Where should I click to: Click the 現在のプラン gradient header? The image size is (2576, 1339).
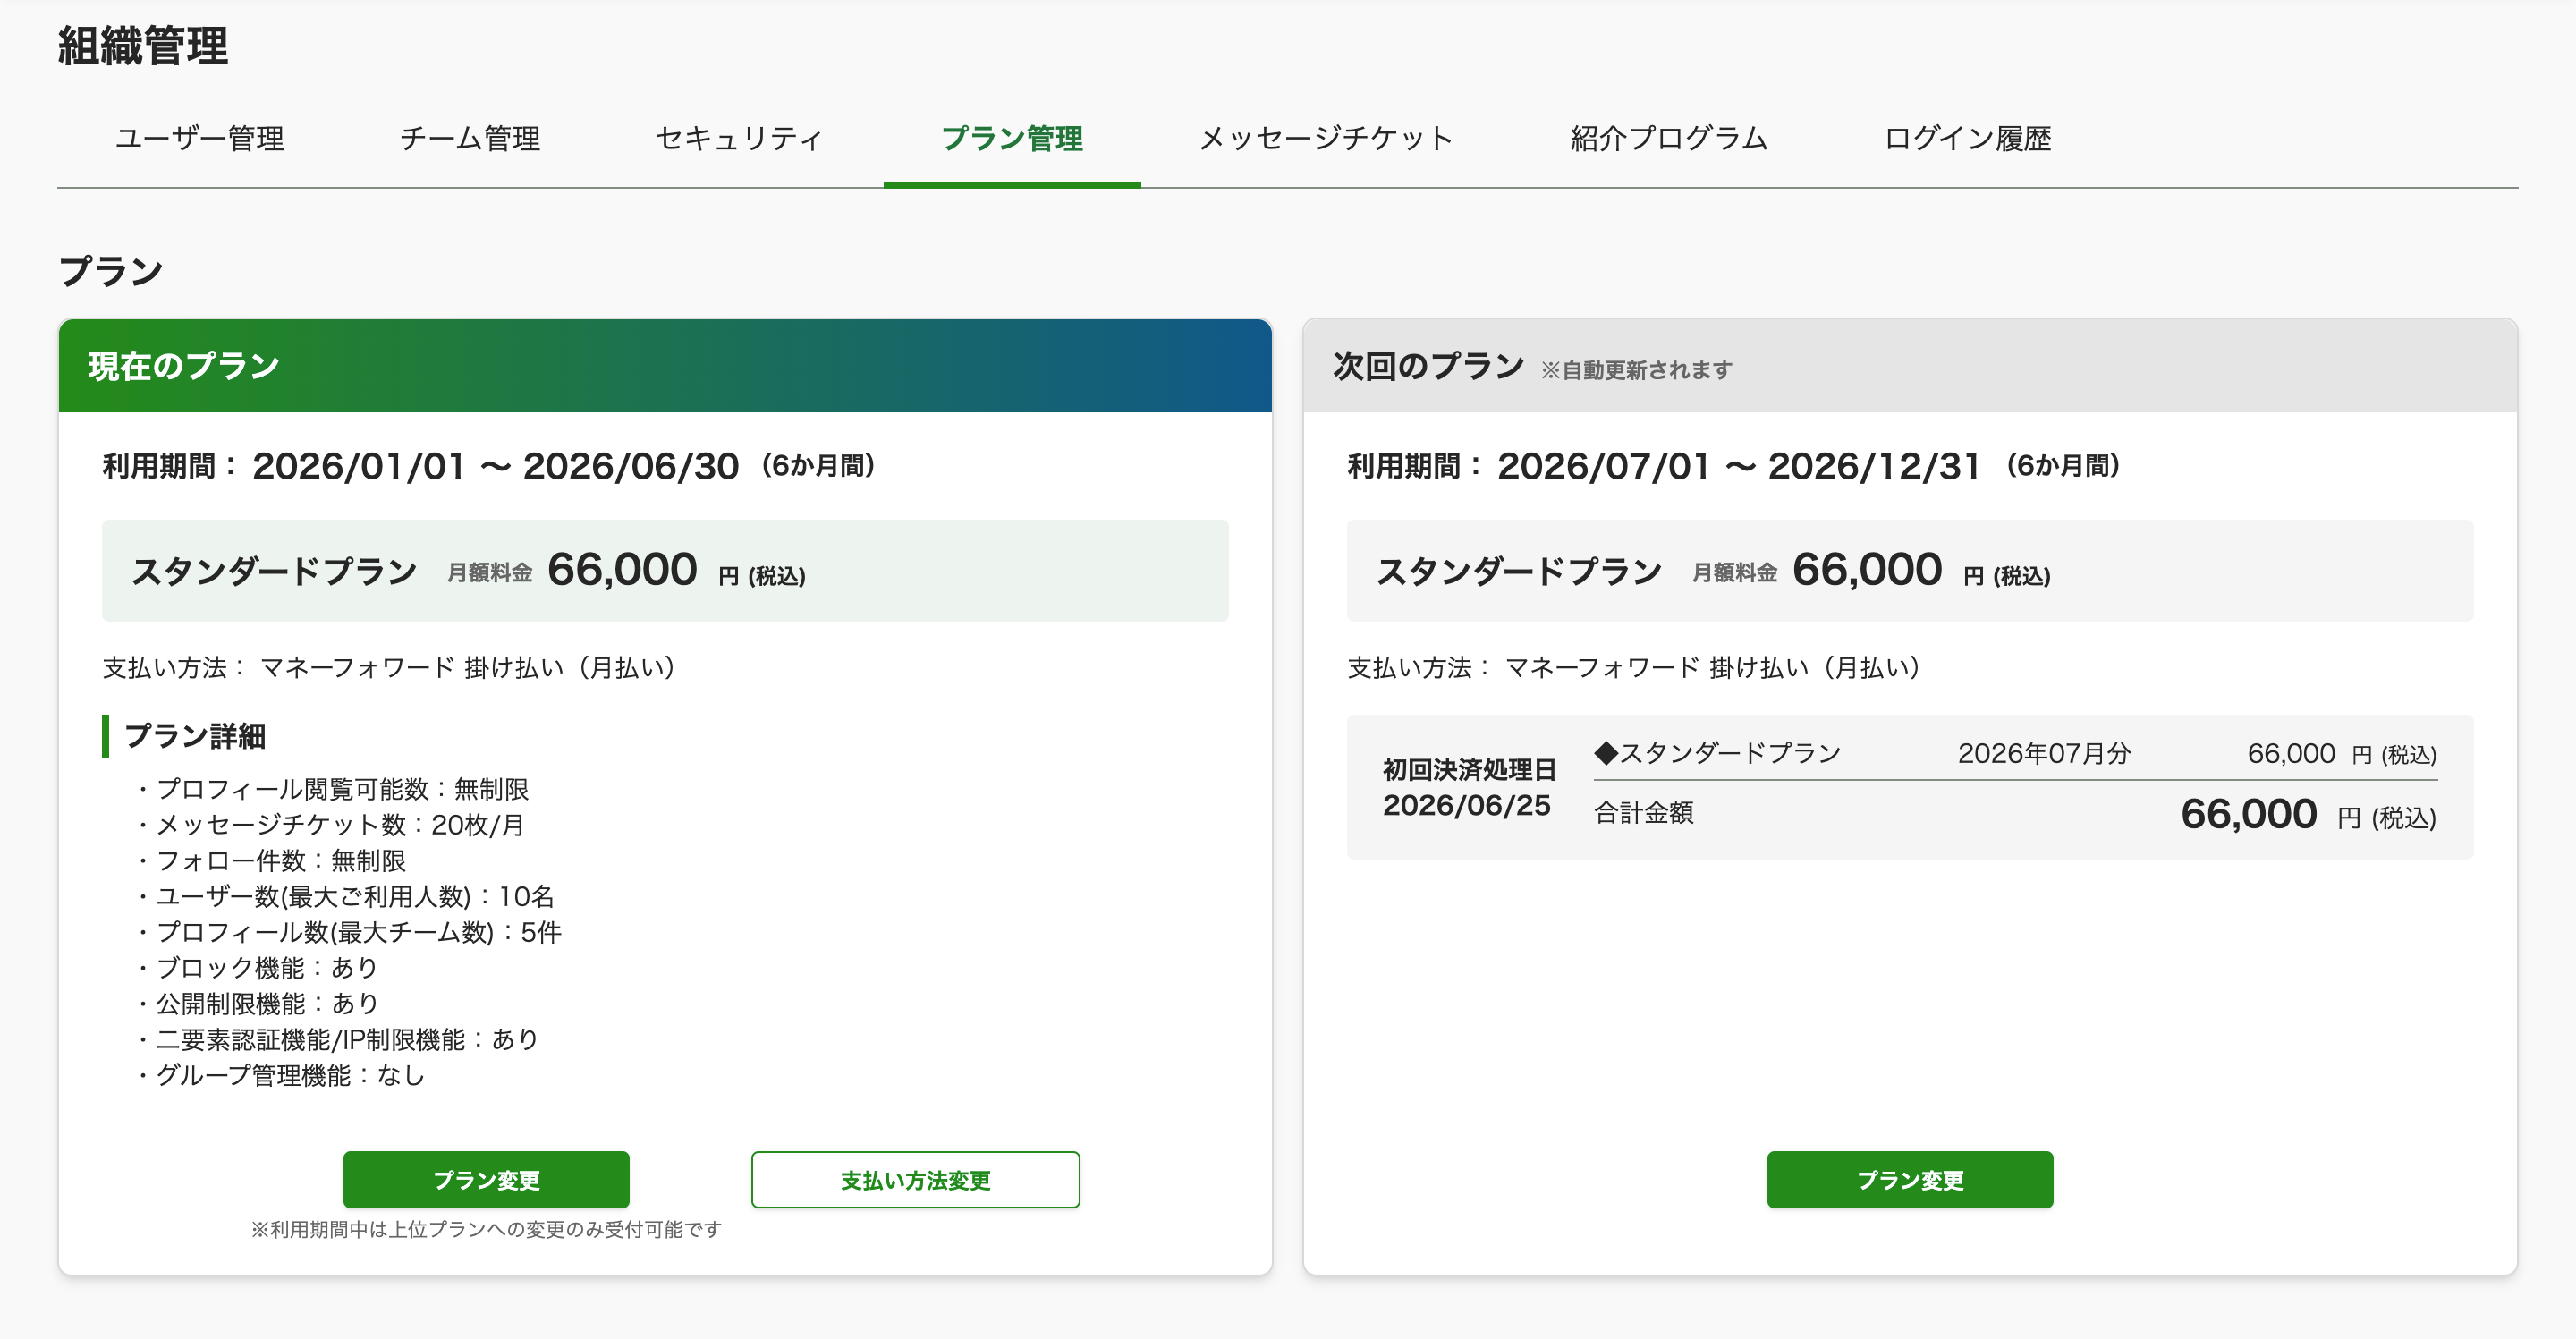click(x=665, y=366)
